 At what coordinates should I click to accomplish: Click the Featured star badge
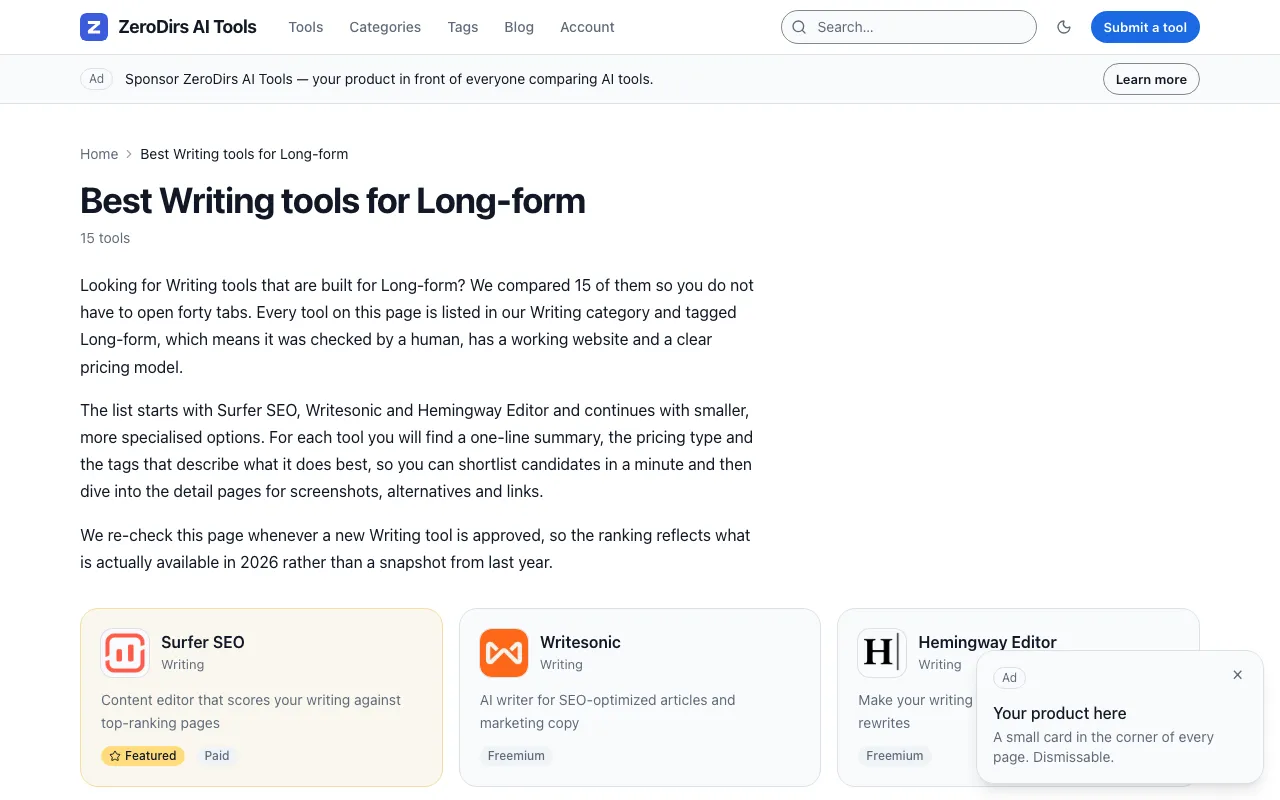(x=142, y=756)
